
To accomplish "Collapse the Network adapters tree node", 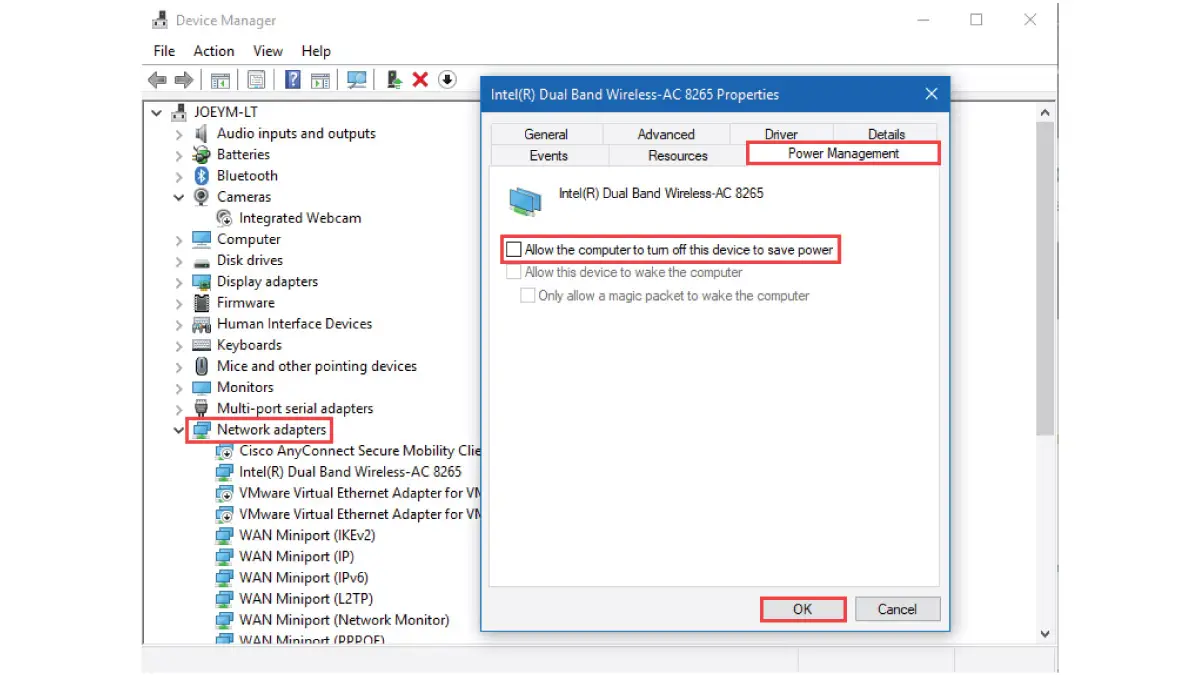I will pos(177,430).
